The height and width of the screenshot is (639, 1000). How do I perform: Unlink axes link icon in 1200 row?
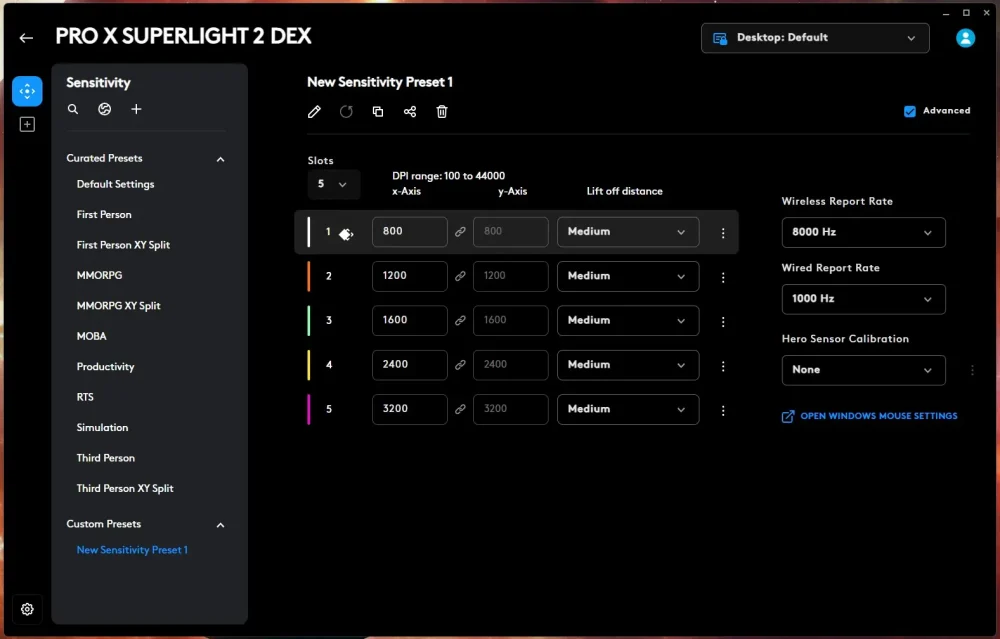[460, 276]
